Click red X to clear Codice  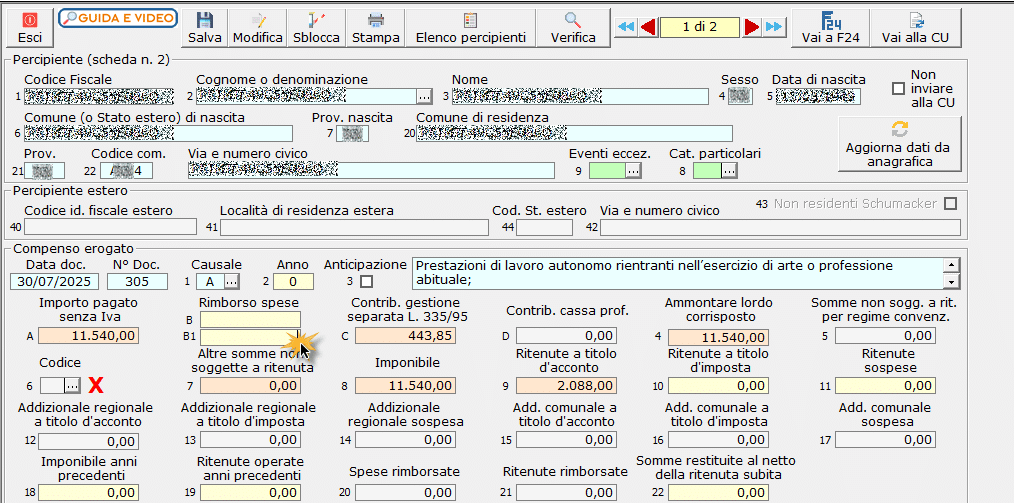[x=97, y=385]
